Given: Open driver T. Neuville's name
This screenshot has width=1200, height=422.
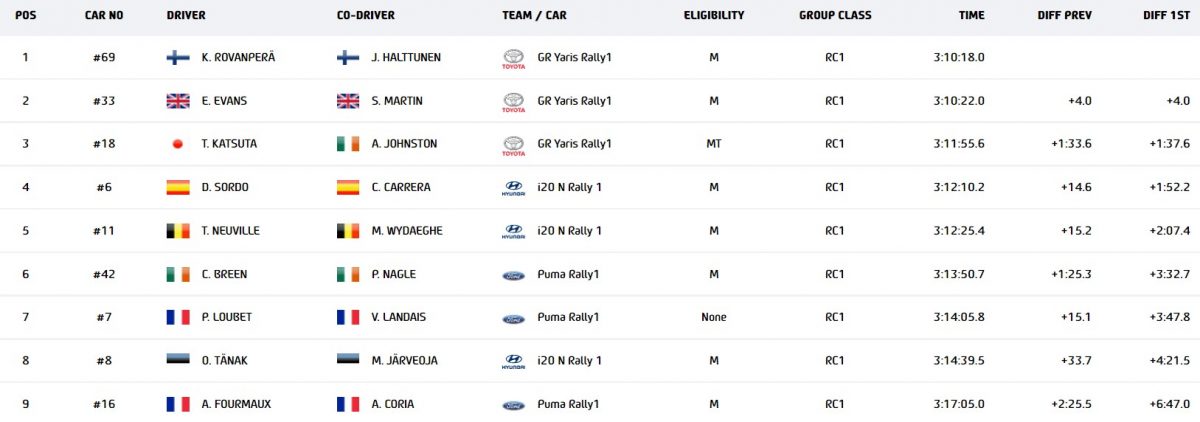Looking at the screenshot, I should click(x=230, y=231).
